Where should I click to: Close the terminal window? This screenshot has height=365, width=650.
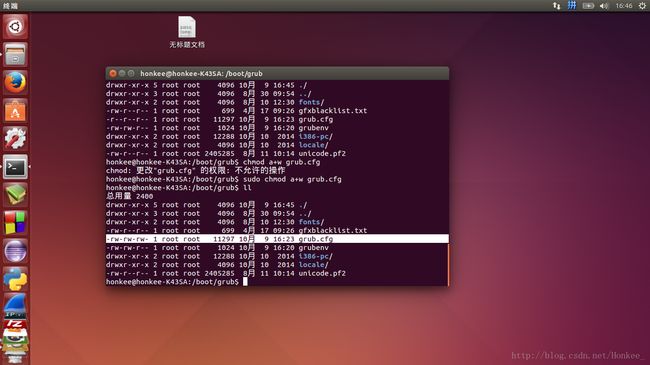point(113,73)
